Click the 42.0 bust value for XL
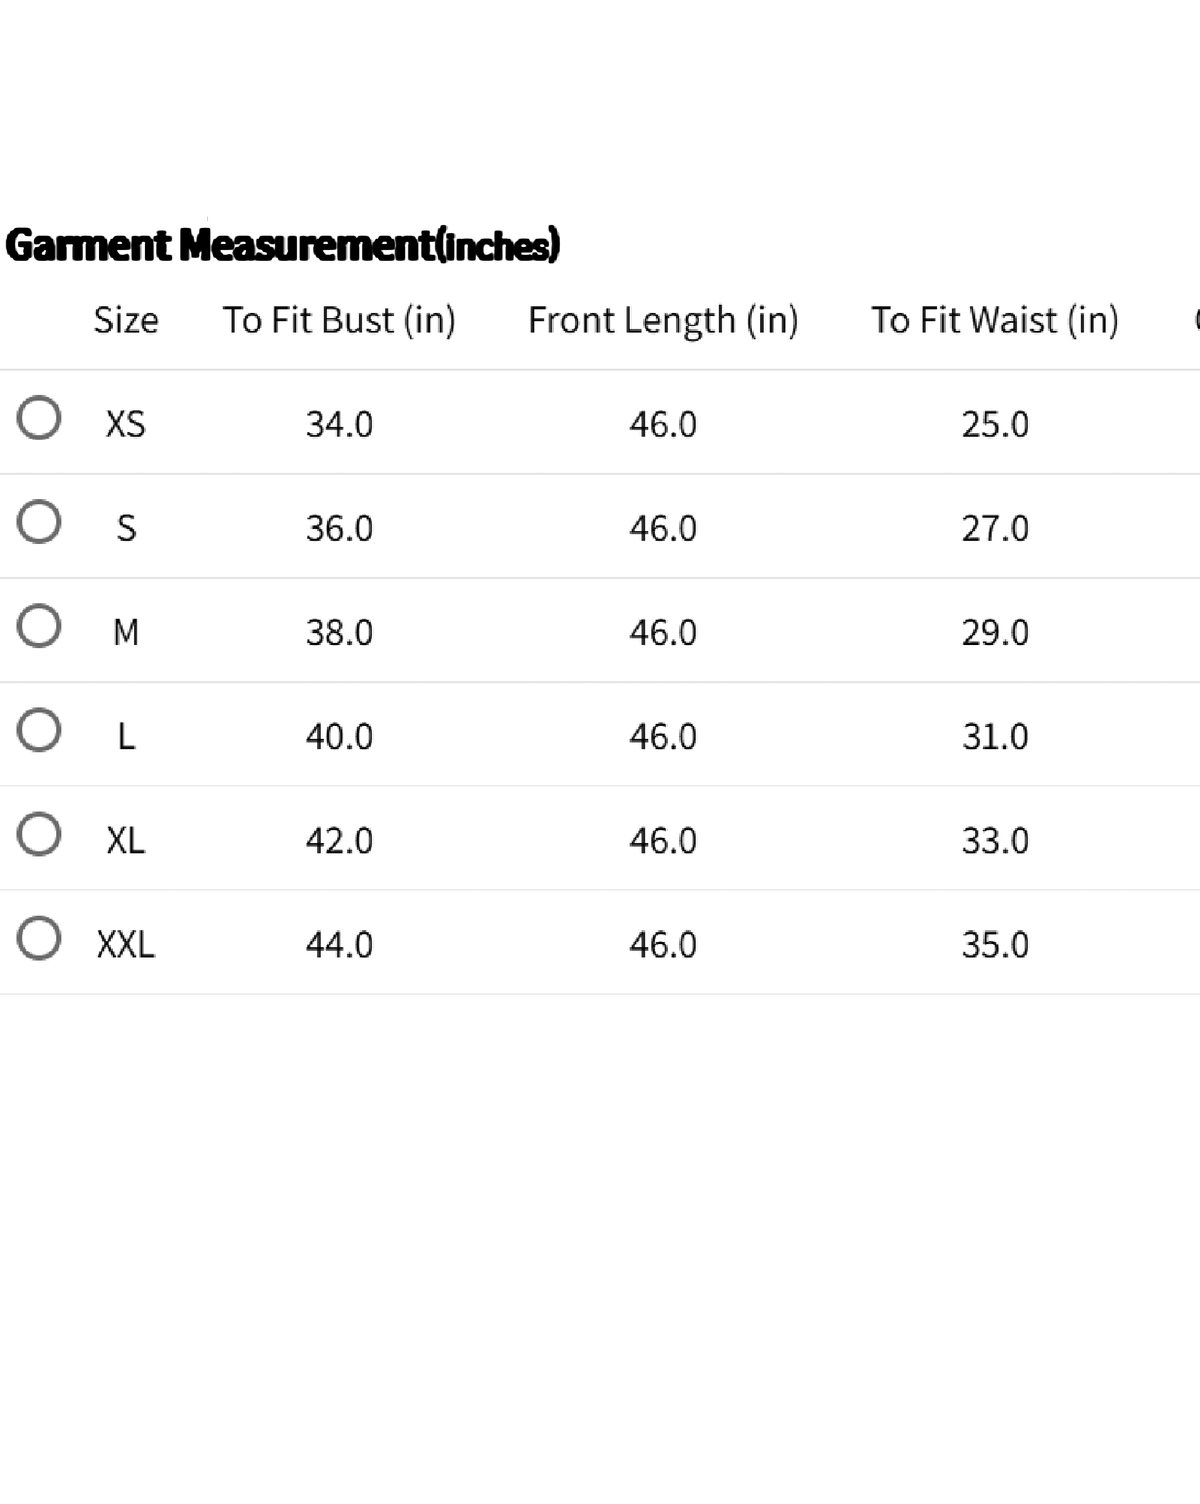The height and width of the screenshot is (1504, 1200). (339, 840)
